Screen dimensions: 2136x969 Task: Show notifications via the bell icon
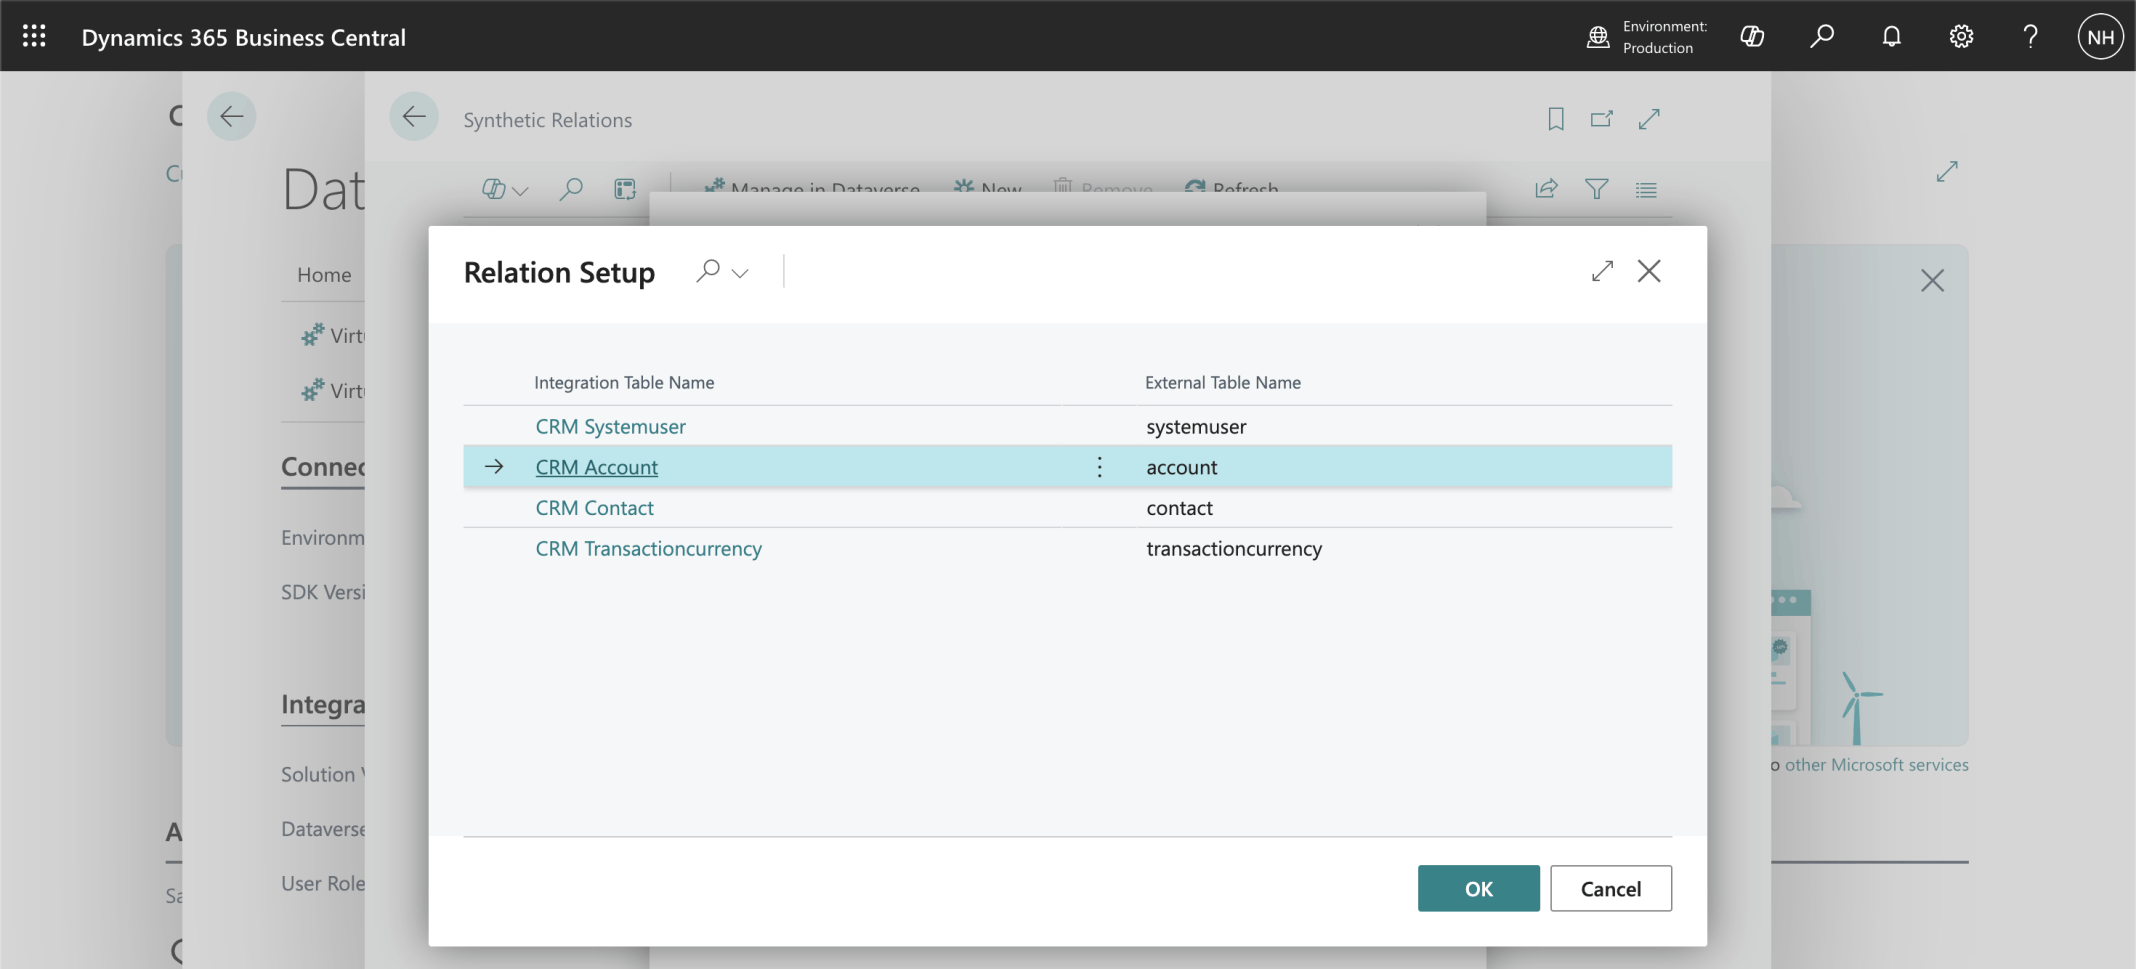point(1891,37)
